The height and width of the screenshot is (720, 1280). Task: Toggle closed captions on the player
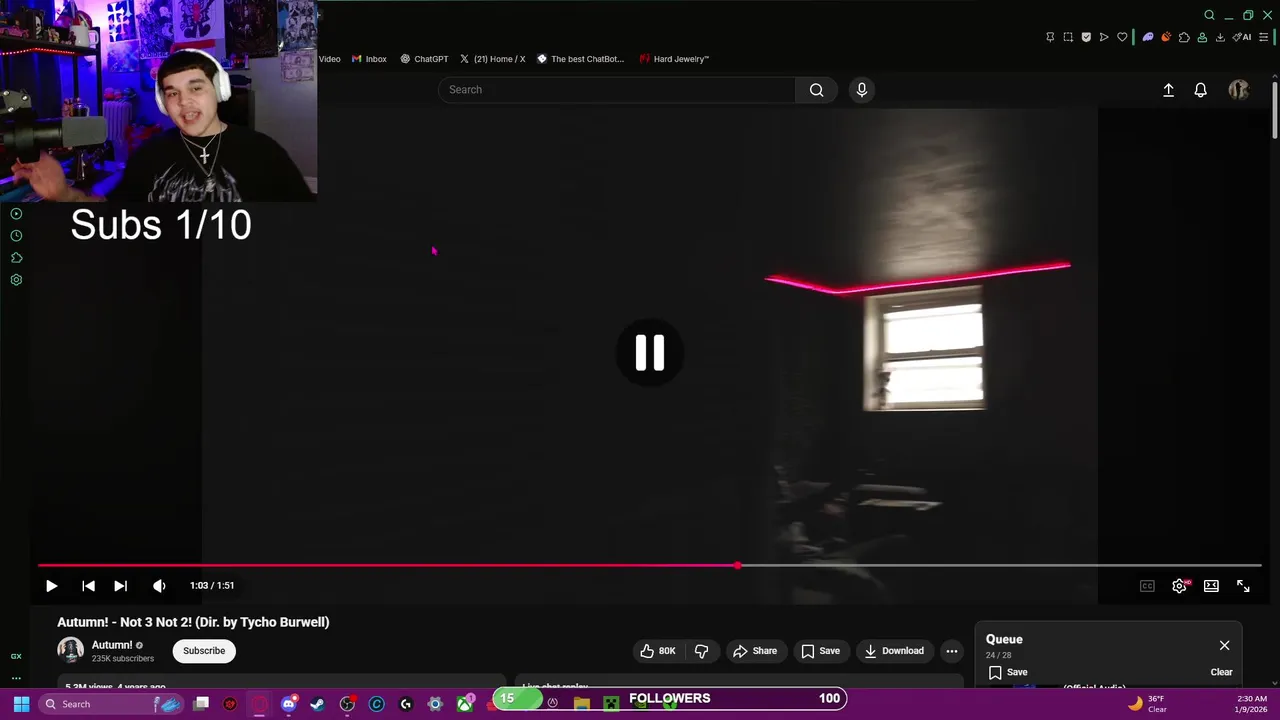click(1147, 586)
